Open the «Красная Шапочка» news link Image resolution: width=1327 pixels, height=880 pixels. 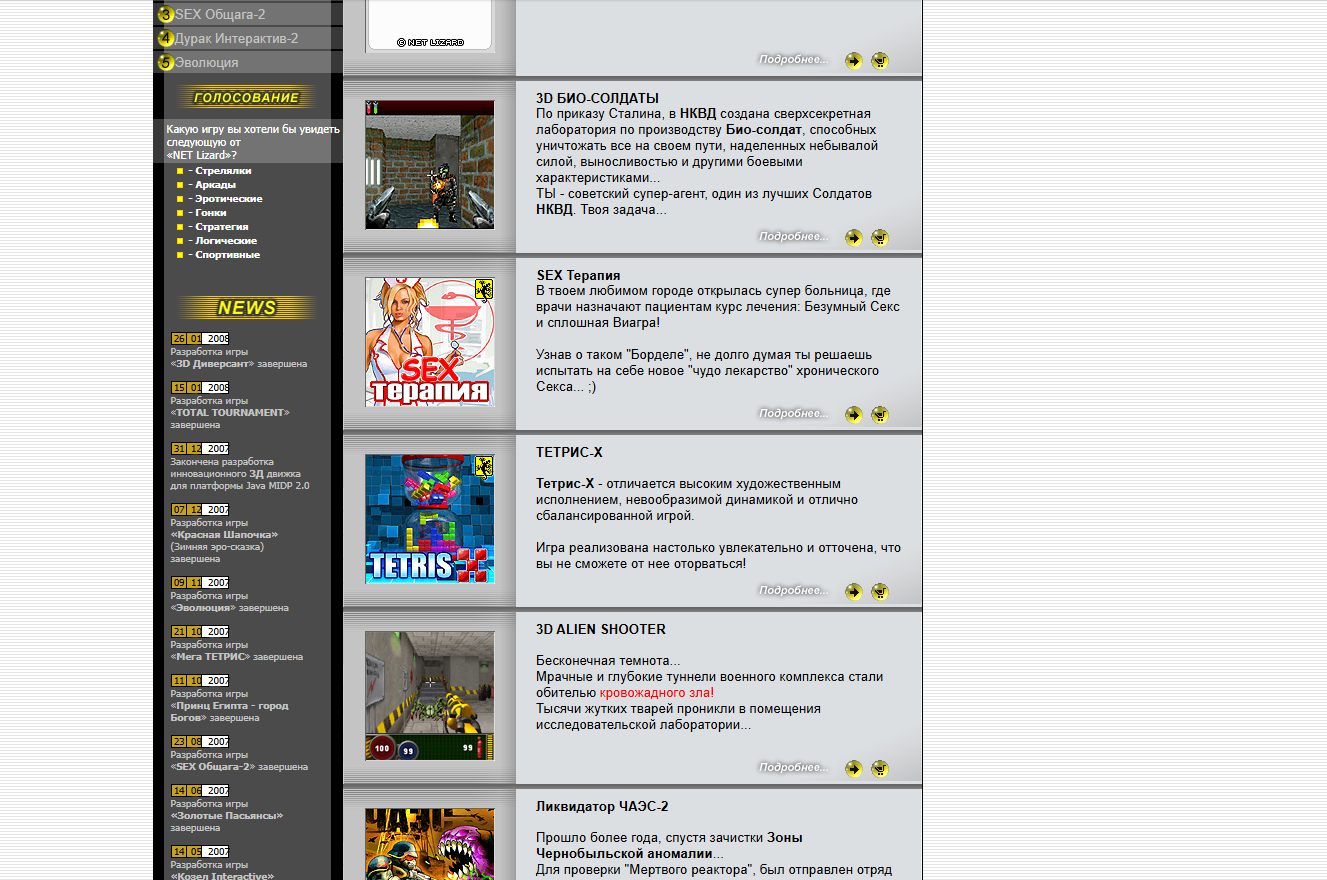click(x=224, y=535)
